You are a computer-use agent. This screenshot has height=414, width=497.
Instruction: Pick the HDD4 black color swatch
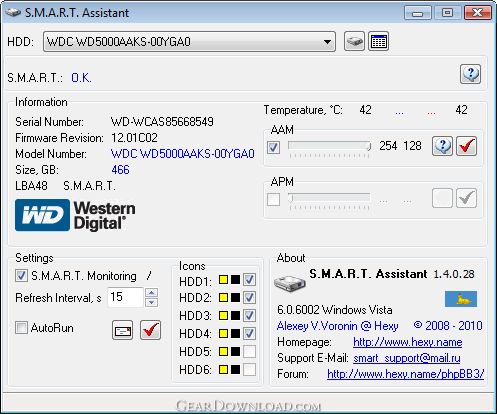(235, 334)
